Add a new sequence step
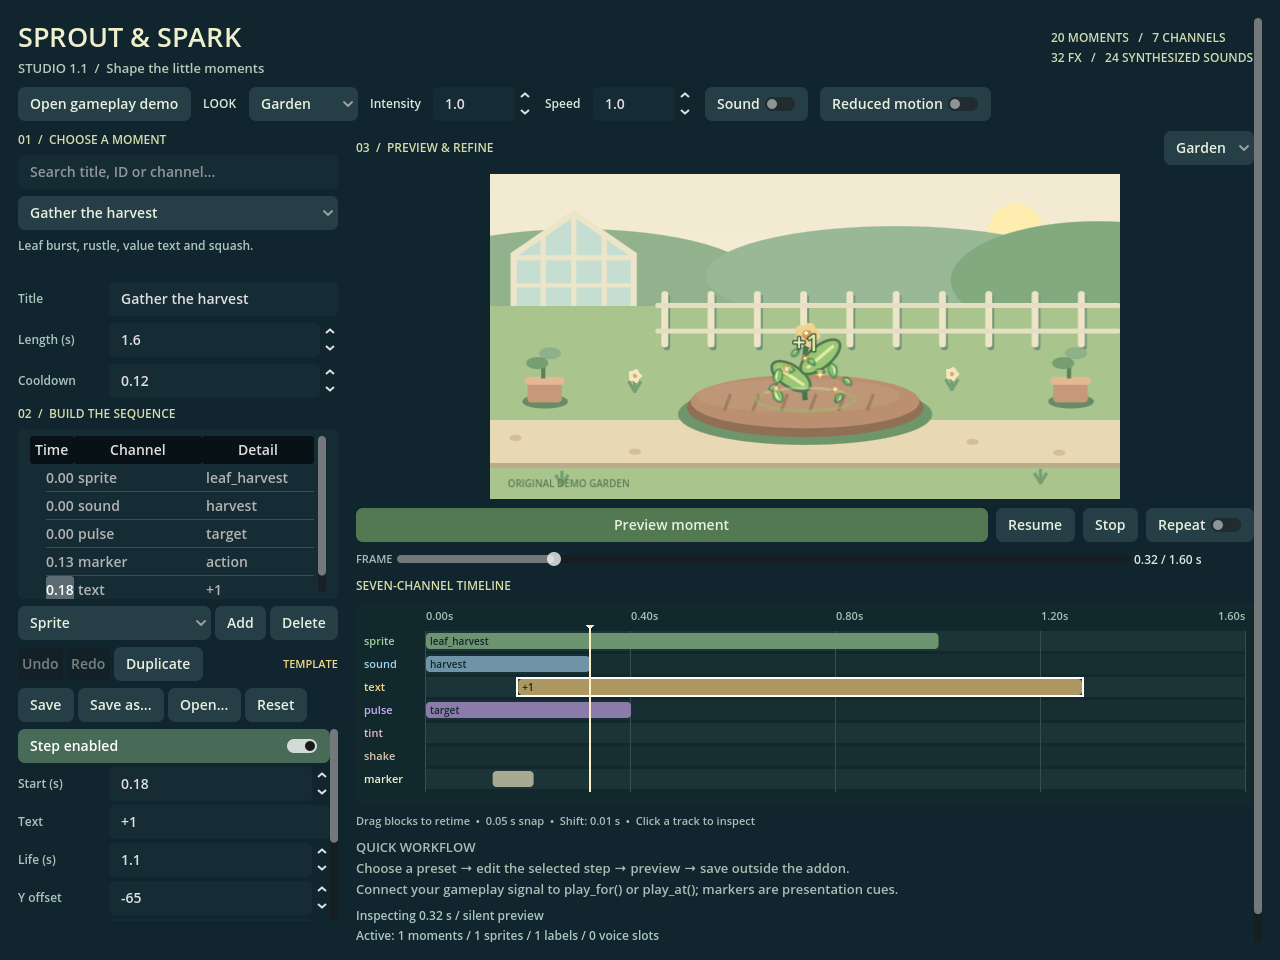This screenshot has width=1280, height=960. click(x=240, y=623)
